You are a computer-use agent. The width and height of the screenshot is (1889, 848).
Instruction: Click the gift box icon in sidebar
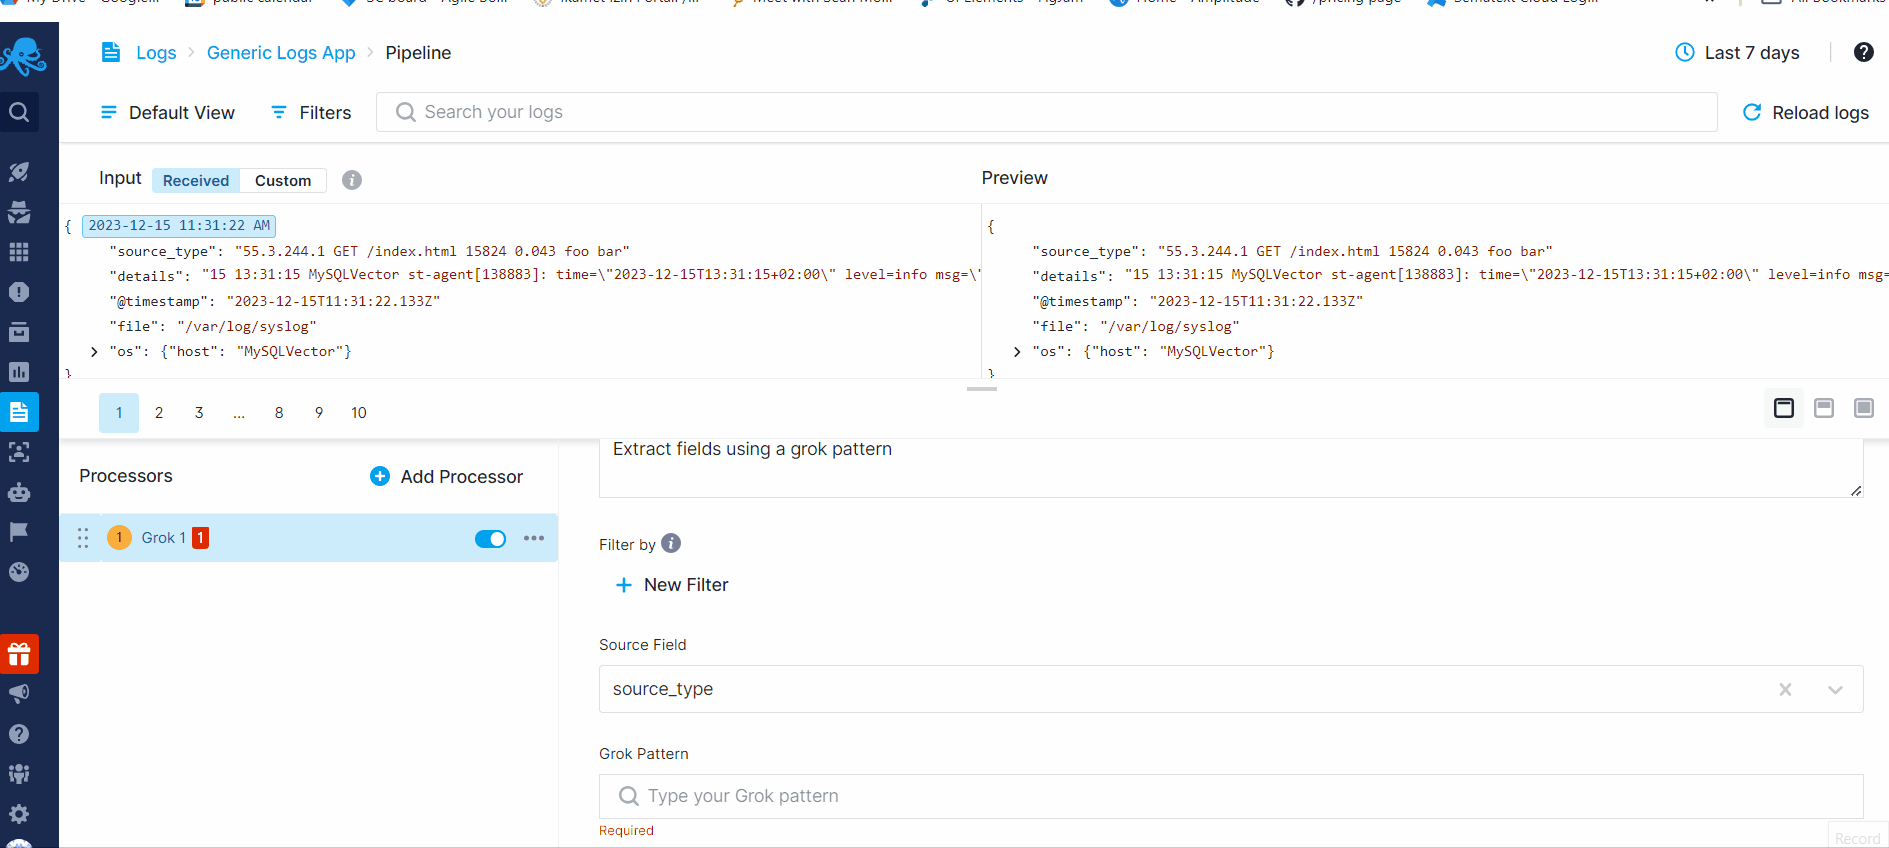[19, 654]
